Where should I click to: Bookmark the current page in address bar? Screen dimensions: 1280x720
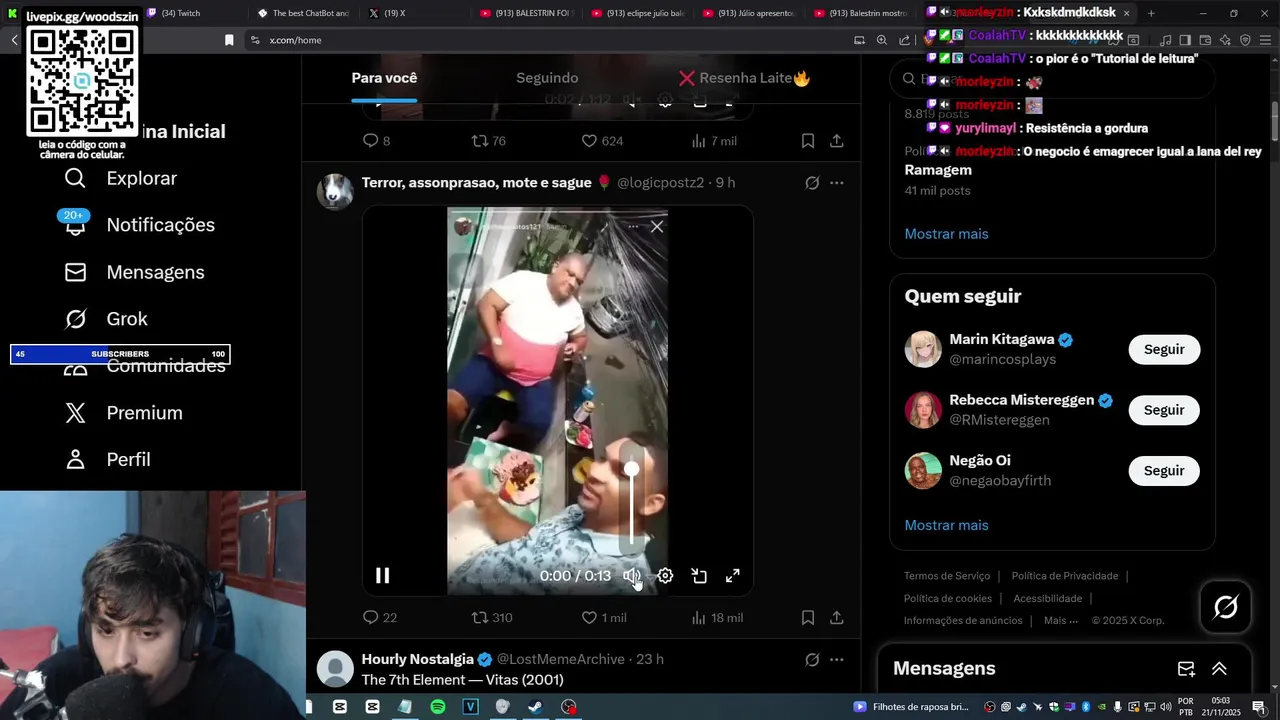(x=229, y=40)
